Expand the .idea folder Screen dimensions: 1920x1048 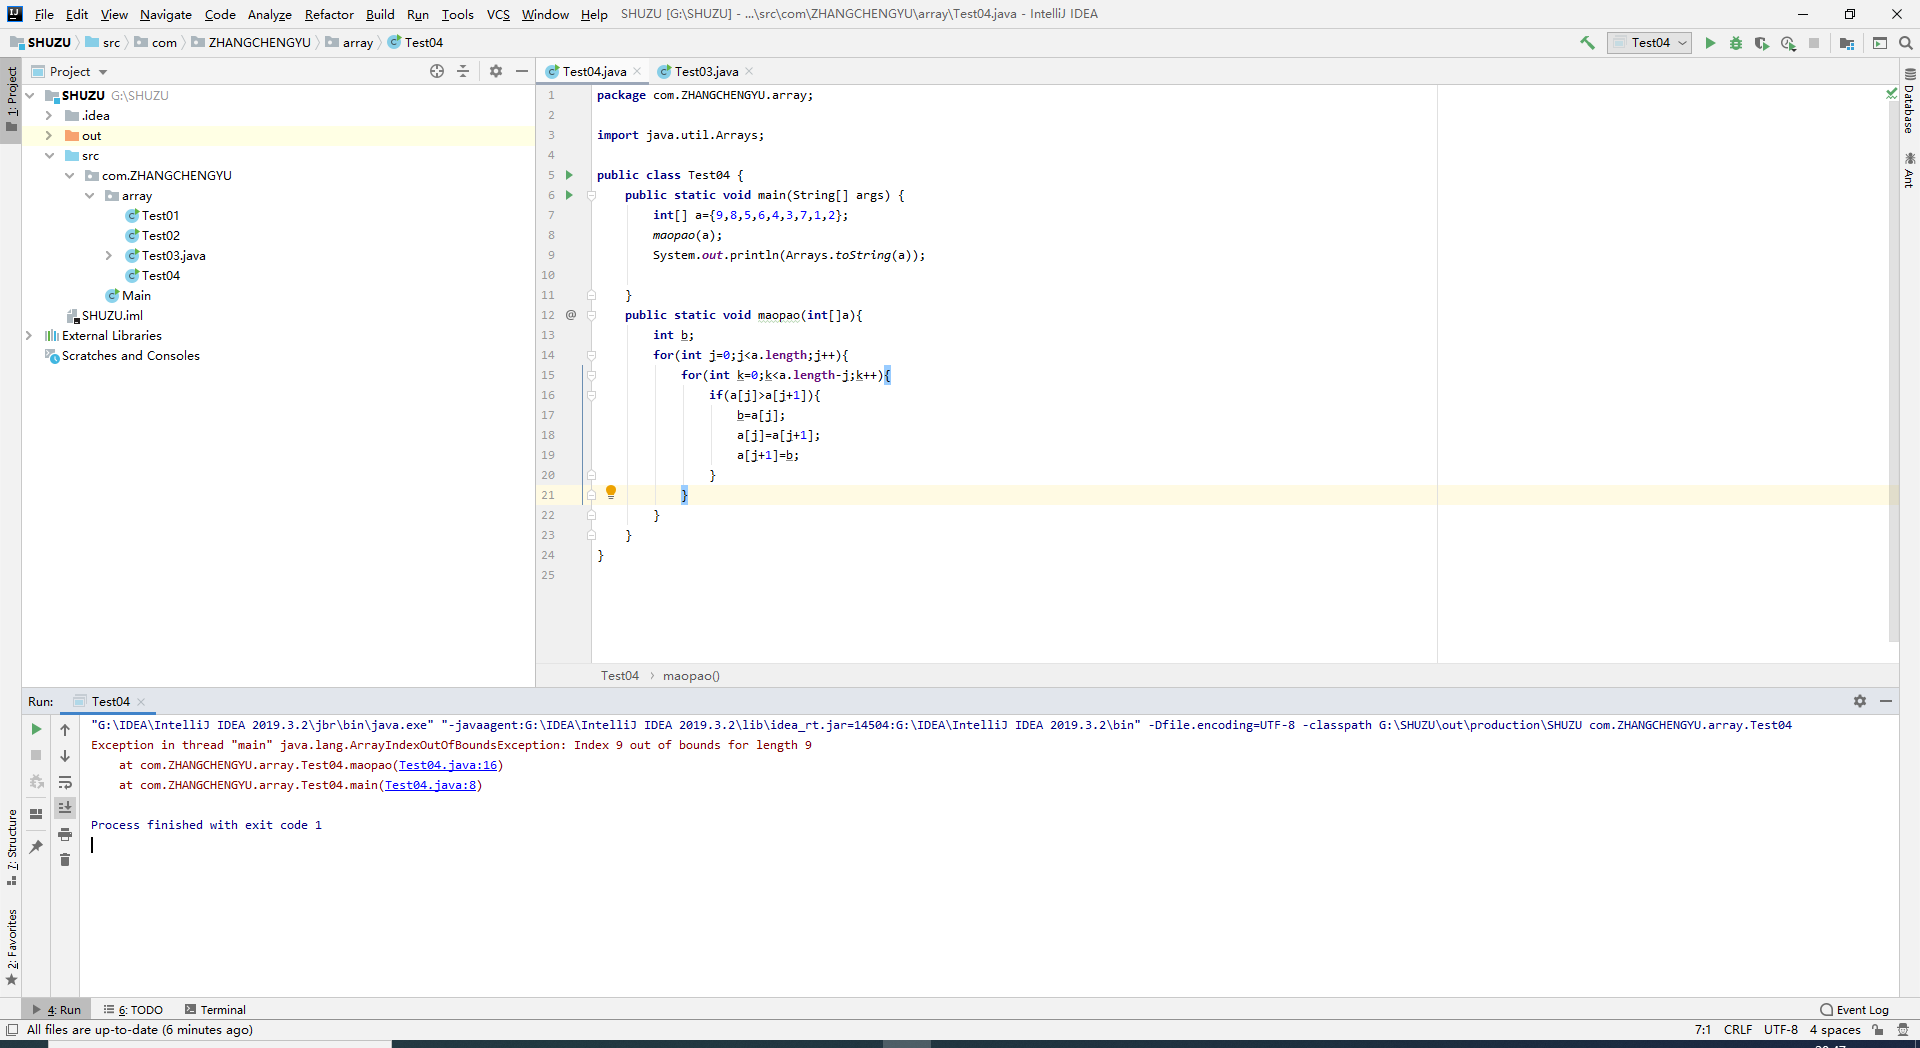pos(48,115)
